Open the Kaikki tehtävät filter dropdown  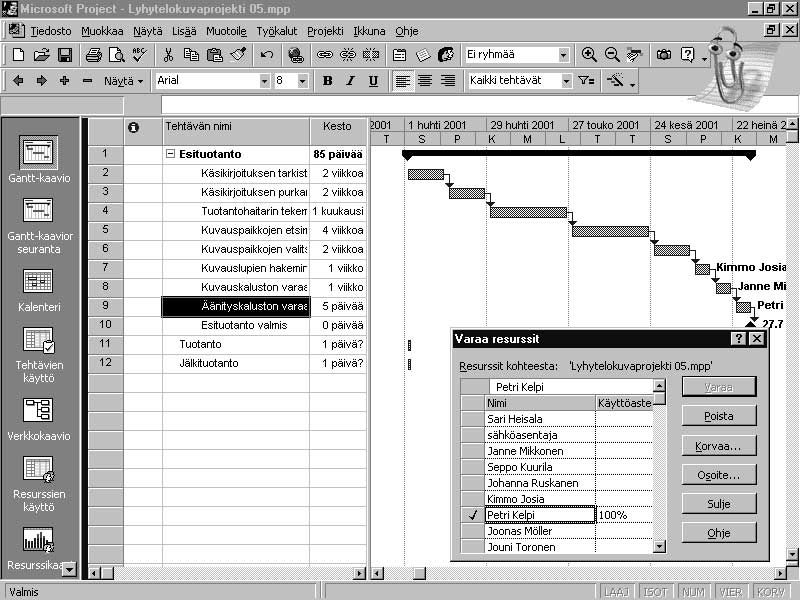point(566,81)
